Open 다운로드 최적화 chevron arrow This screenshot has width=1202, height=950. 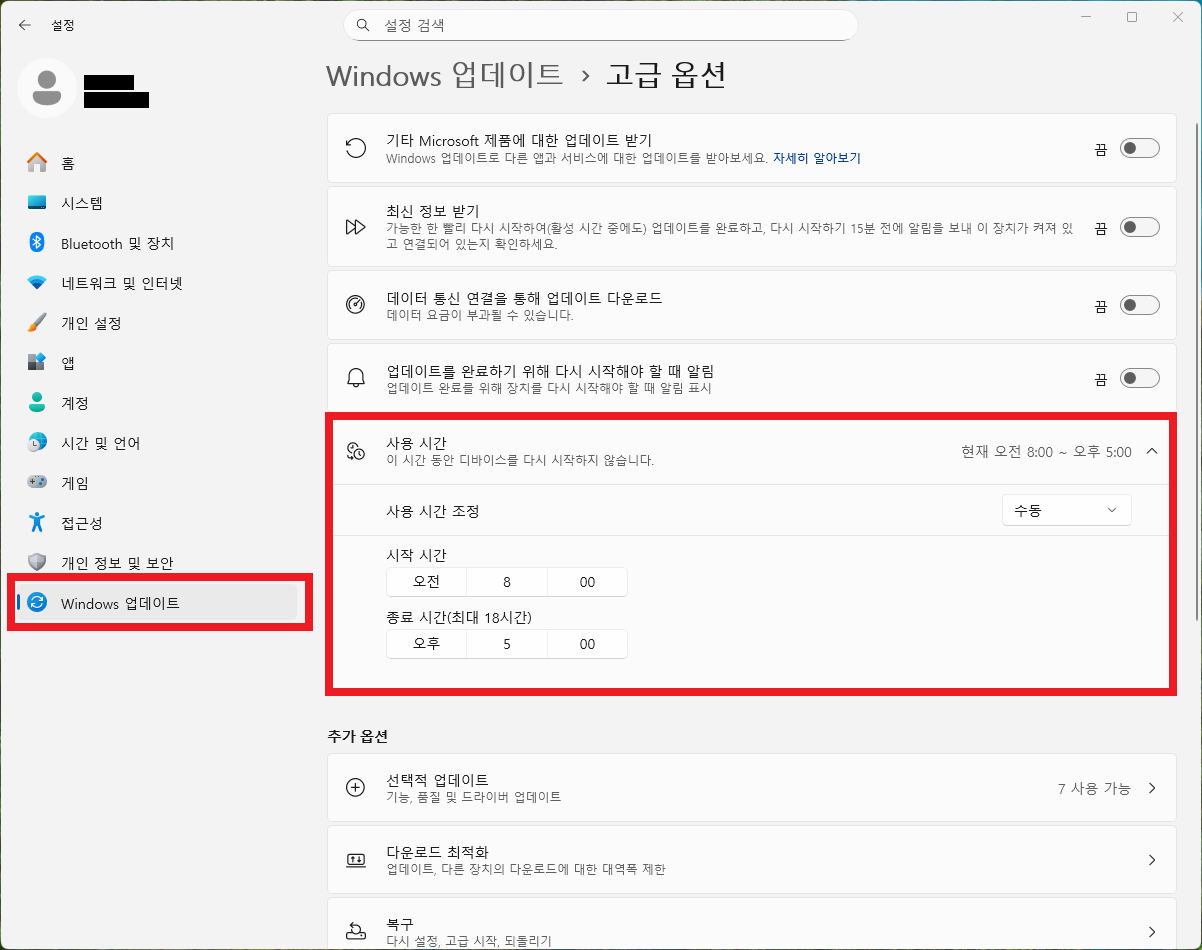pyautogui.click(x=1152, y=860)
